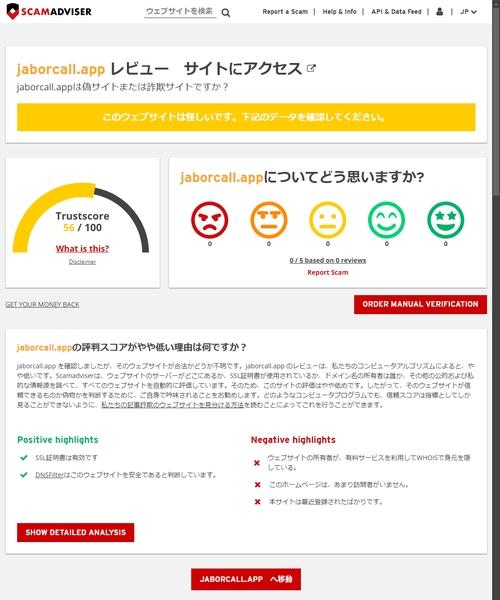Select the star-eyed green face rating
The width and height of the screenshot is (500, 600).
[445, 220]
